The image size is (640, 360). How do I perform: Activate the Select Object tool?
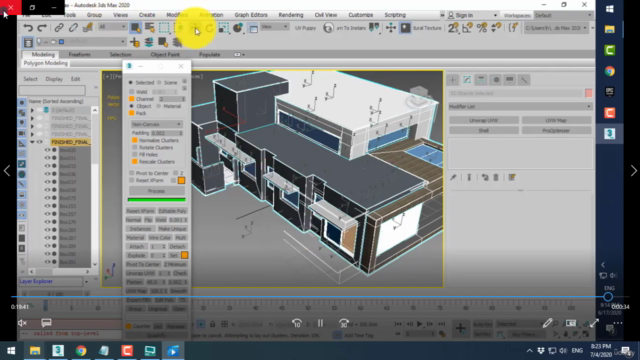click(135, 28)
